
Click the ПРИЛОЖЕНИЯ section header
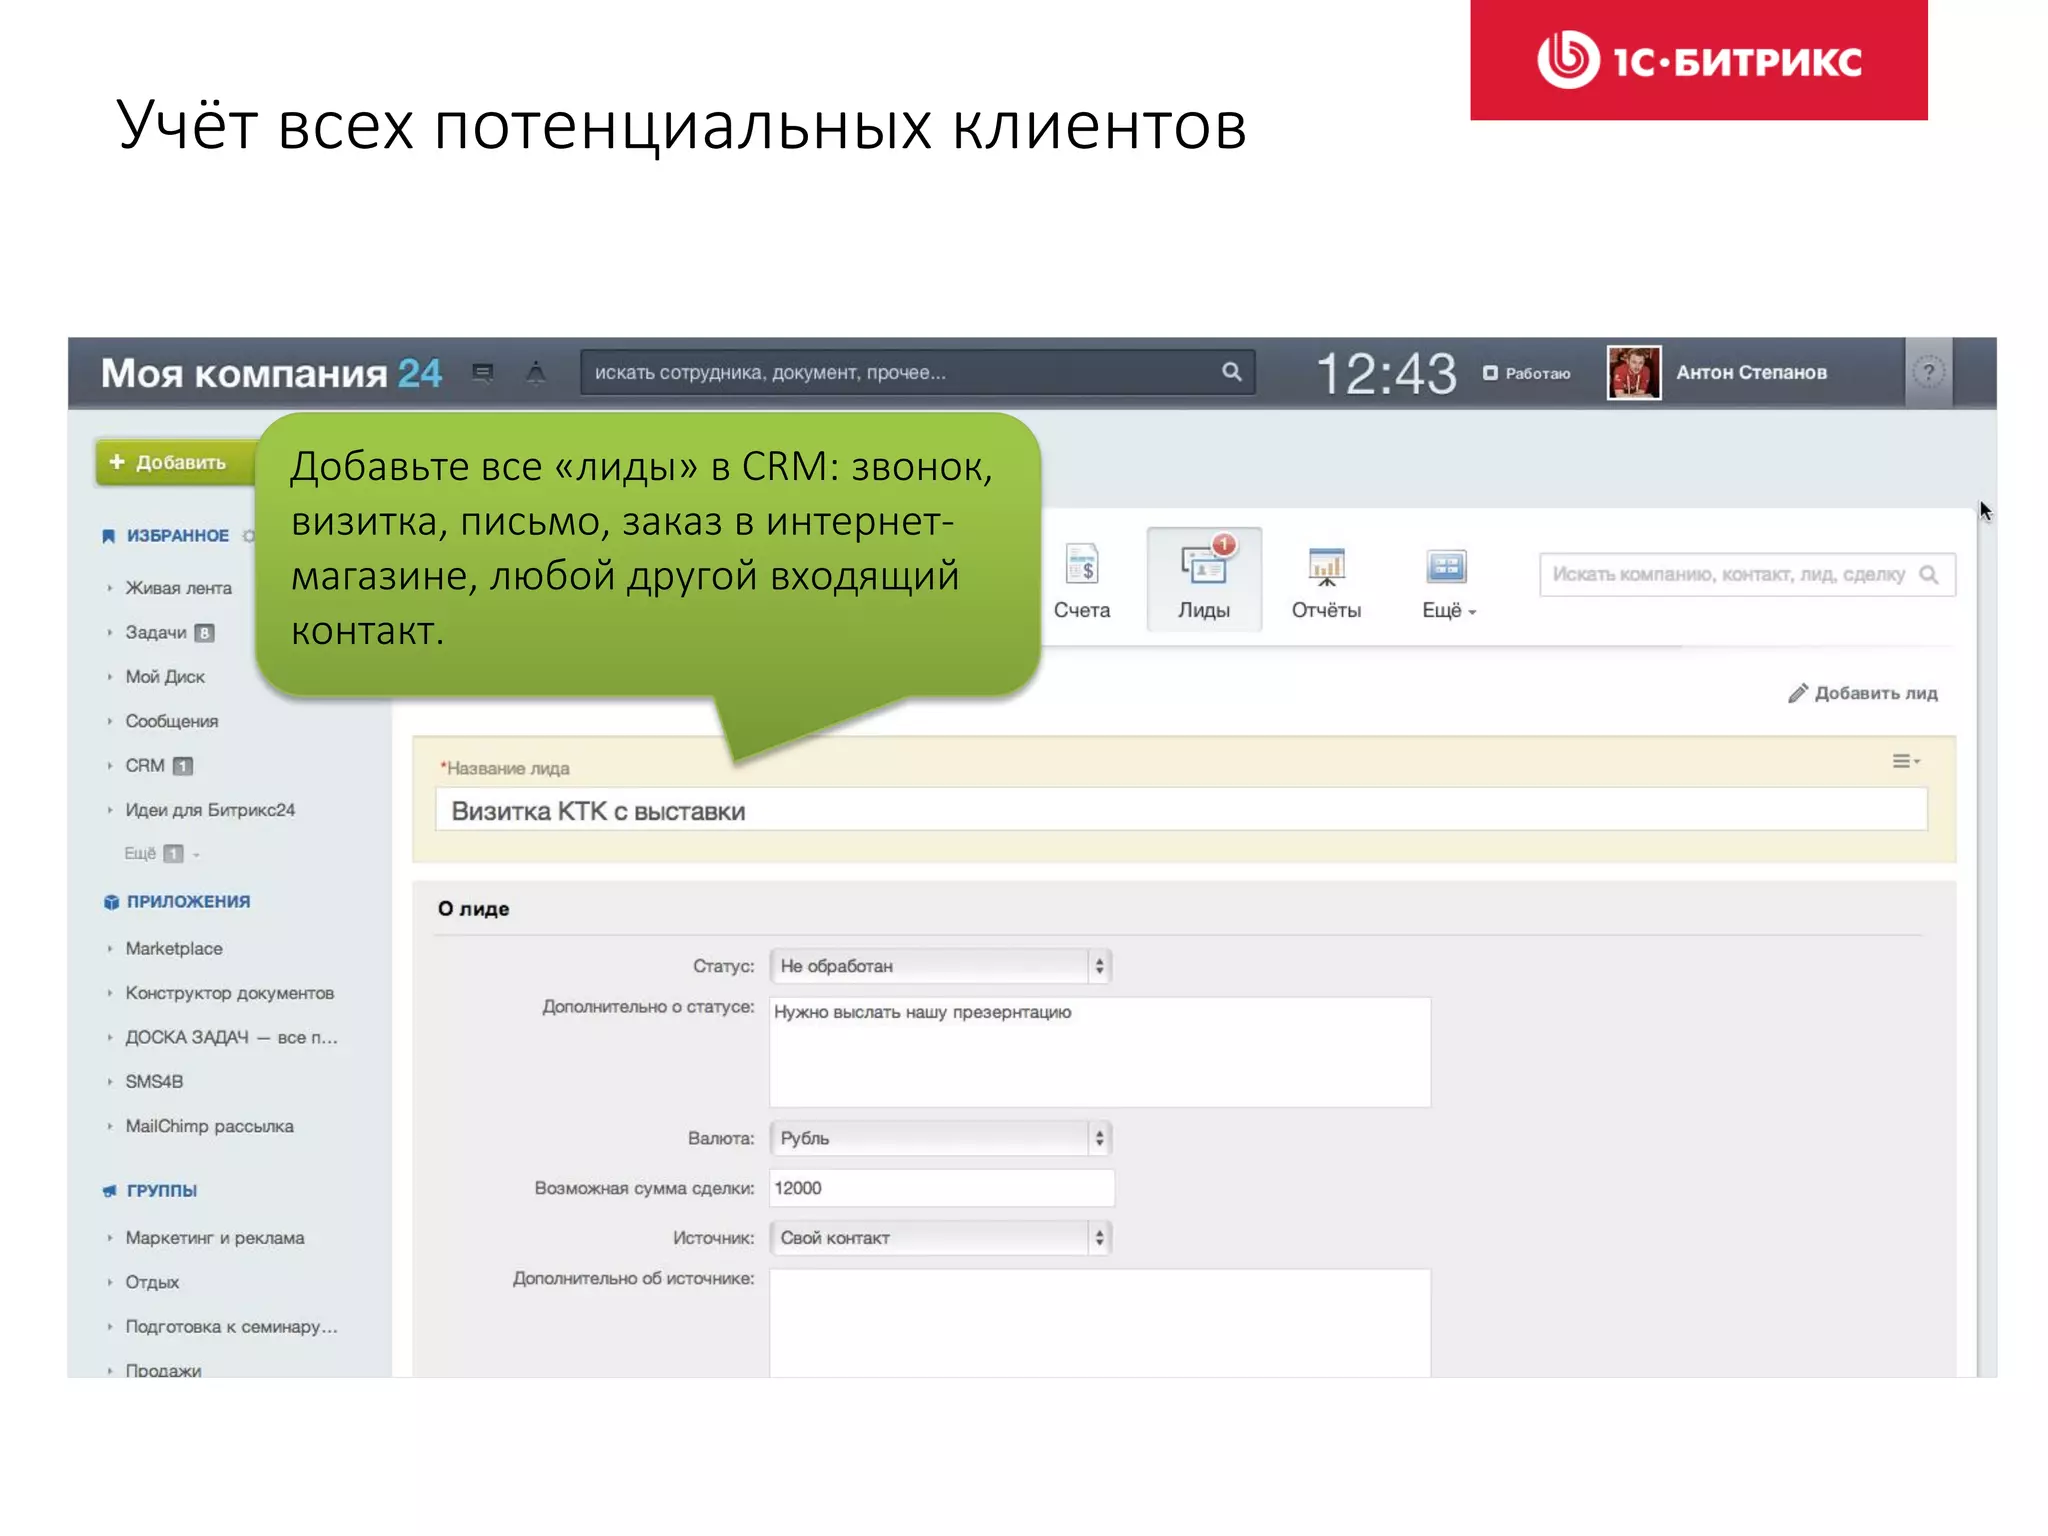188,902
